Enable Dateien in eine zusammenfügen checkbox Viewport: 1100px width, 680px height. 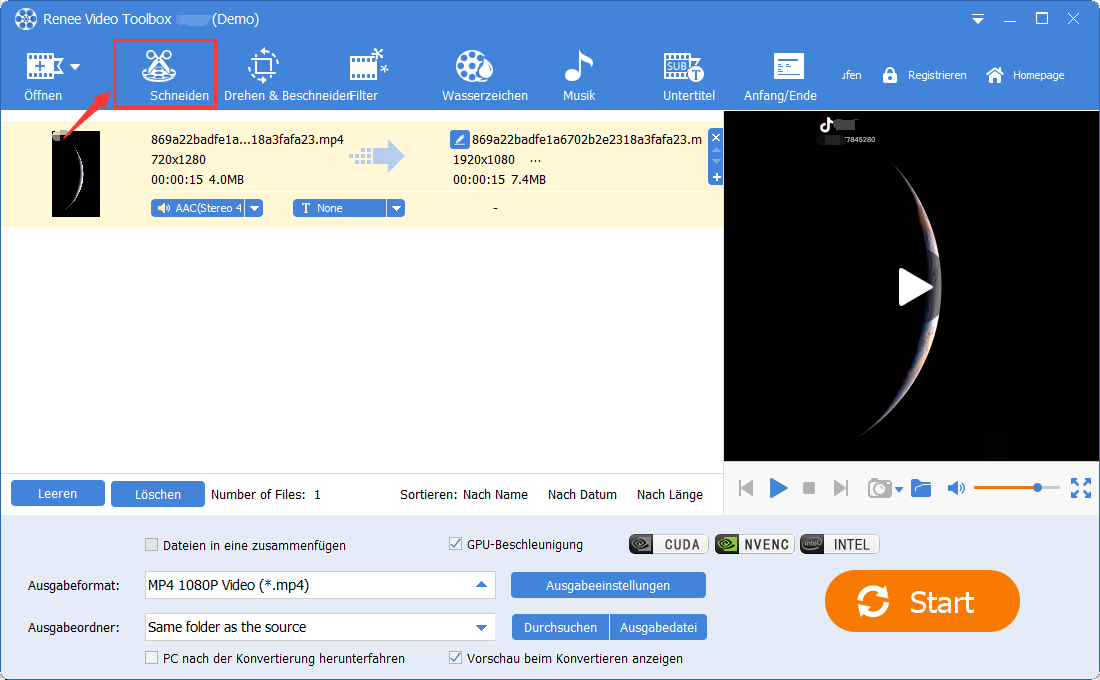point(151,545)
